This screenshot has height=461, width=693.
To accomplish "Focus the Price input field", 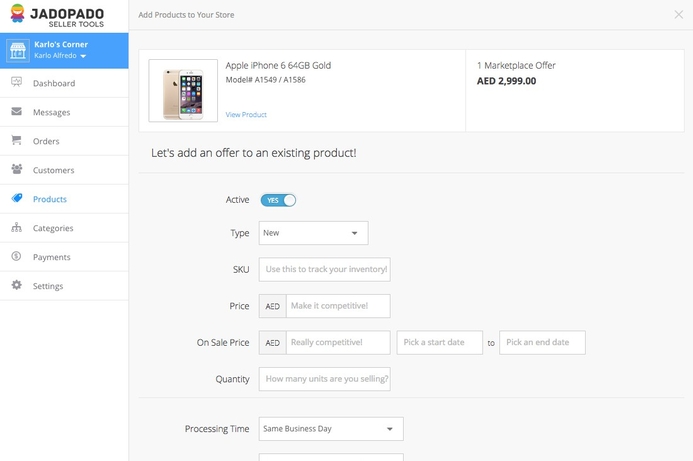I will click(x=338, y=306).
